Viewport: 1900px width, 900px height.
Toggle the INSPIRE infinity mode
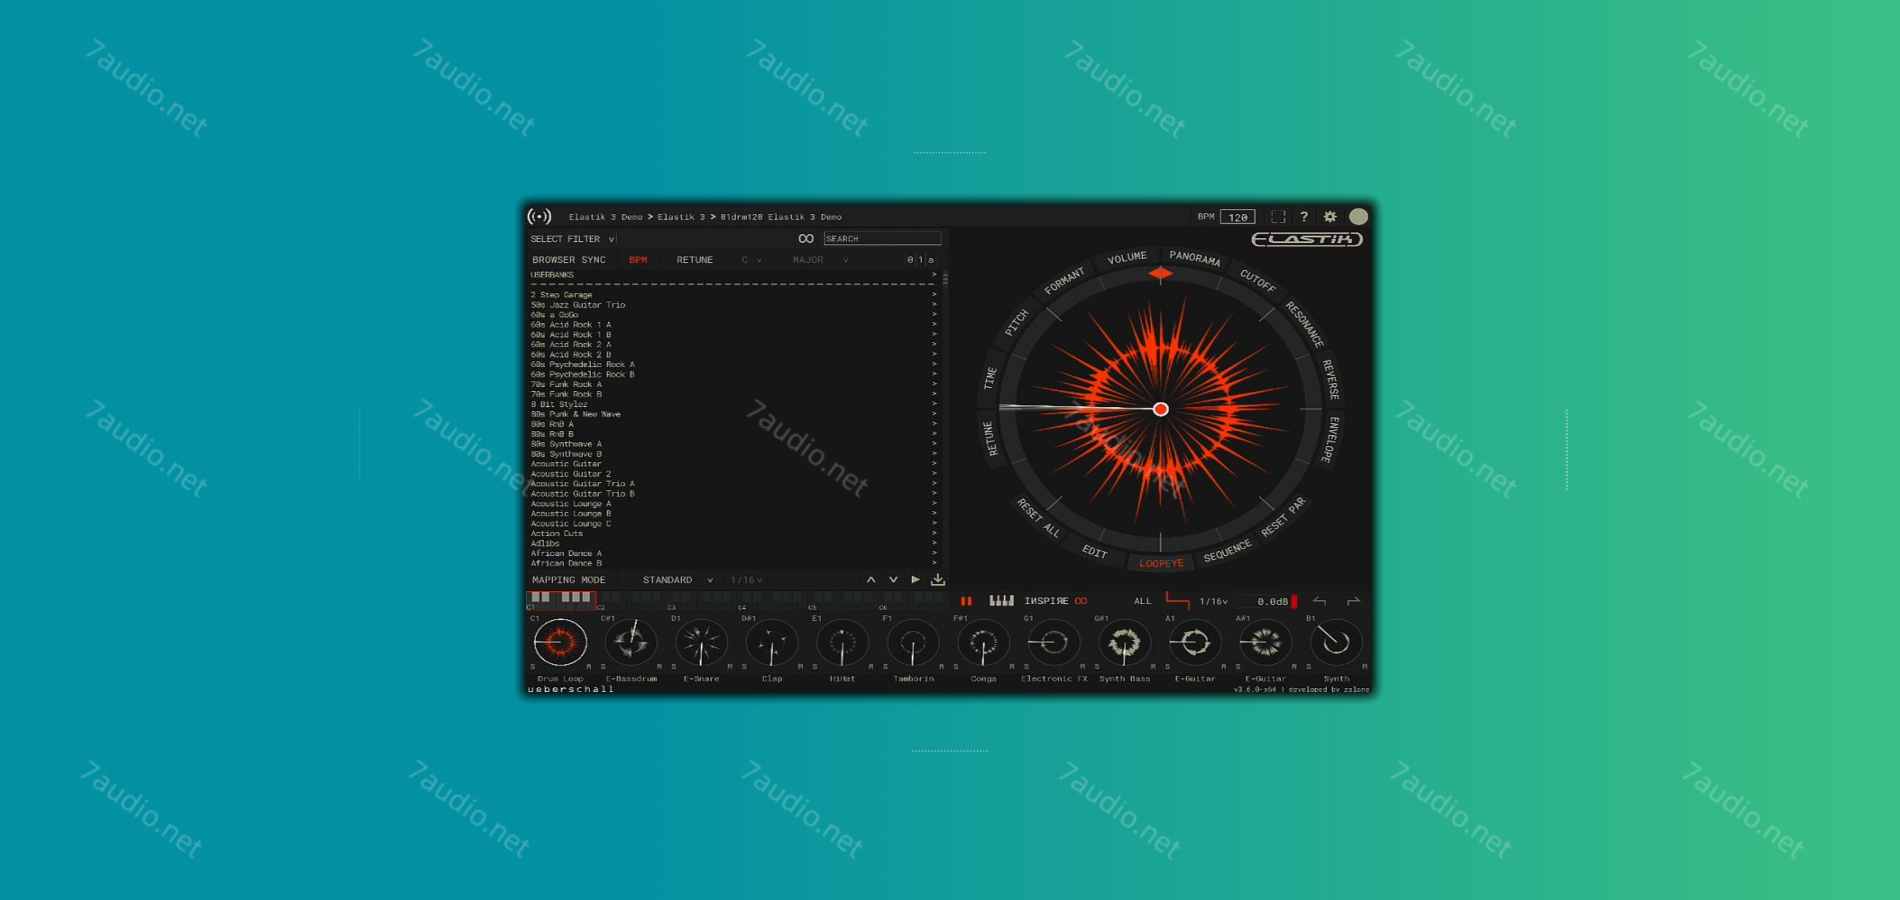pos(1081,601)
